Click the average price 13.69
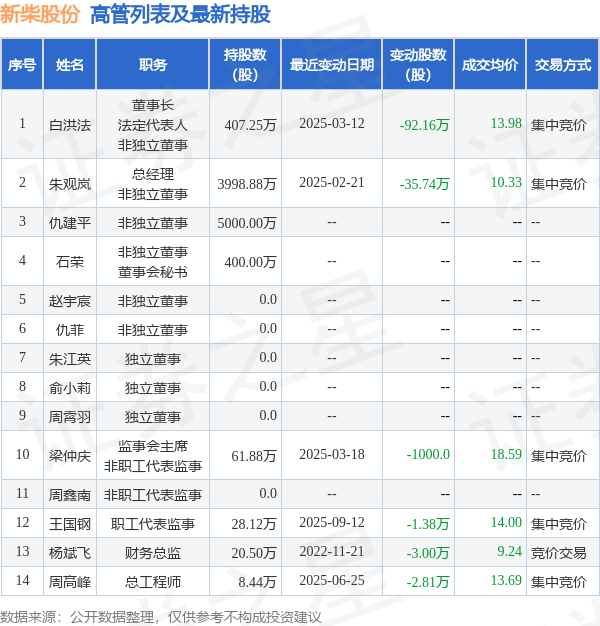 pyautogui.click(x=506, y=580)
